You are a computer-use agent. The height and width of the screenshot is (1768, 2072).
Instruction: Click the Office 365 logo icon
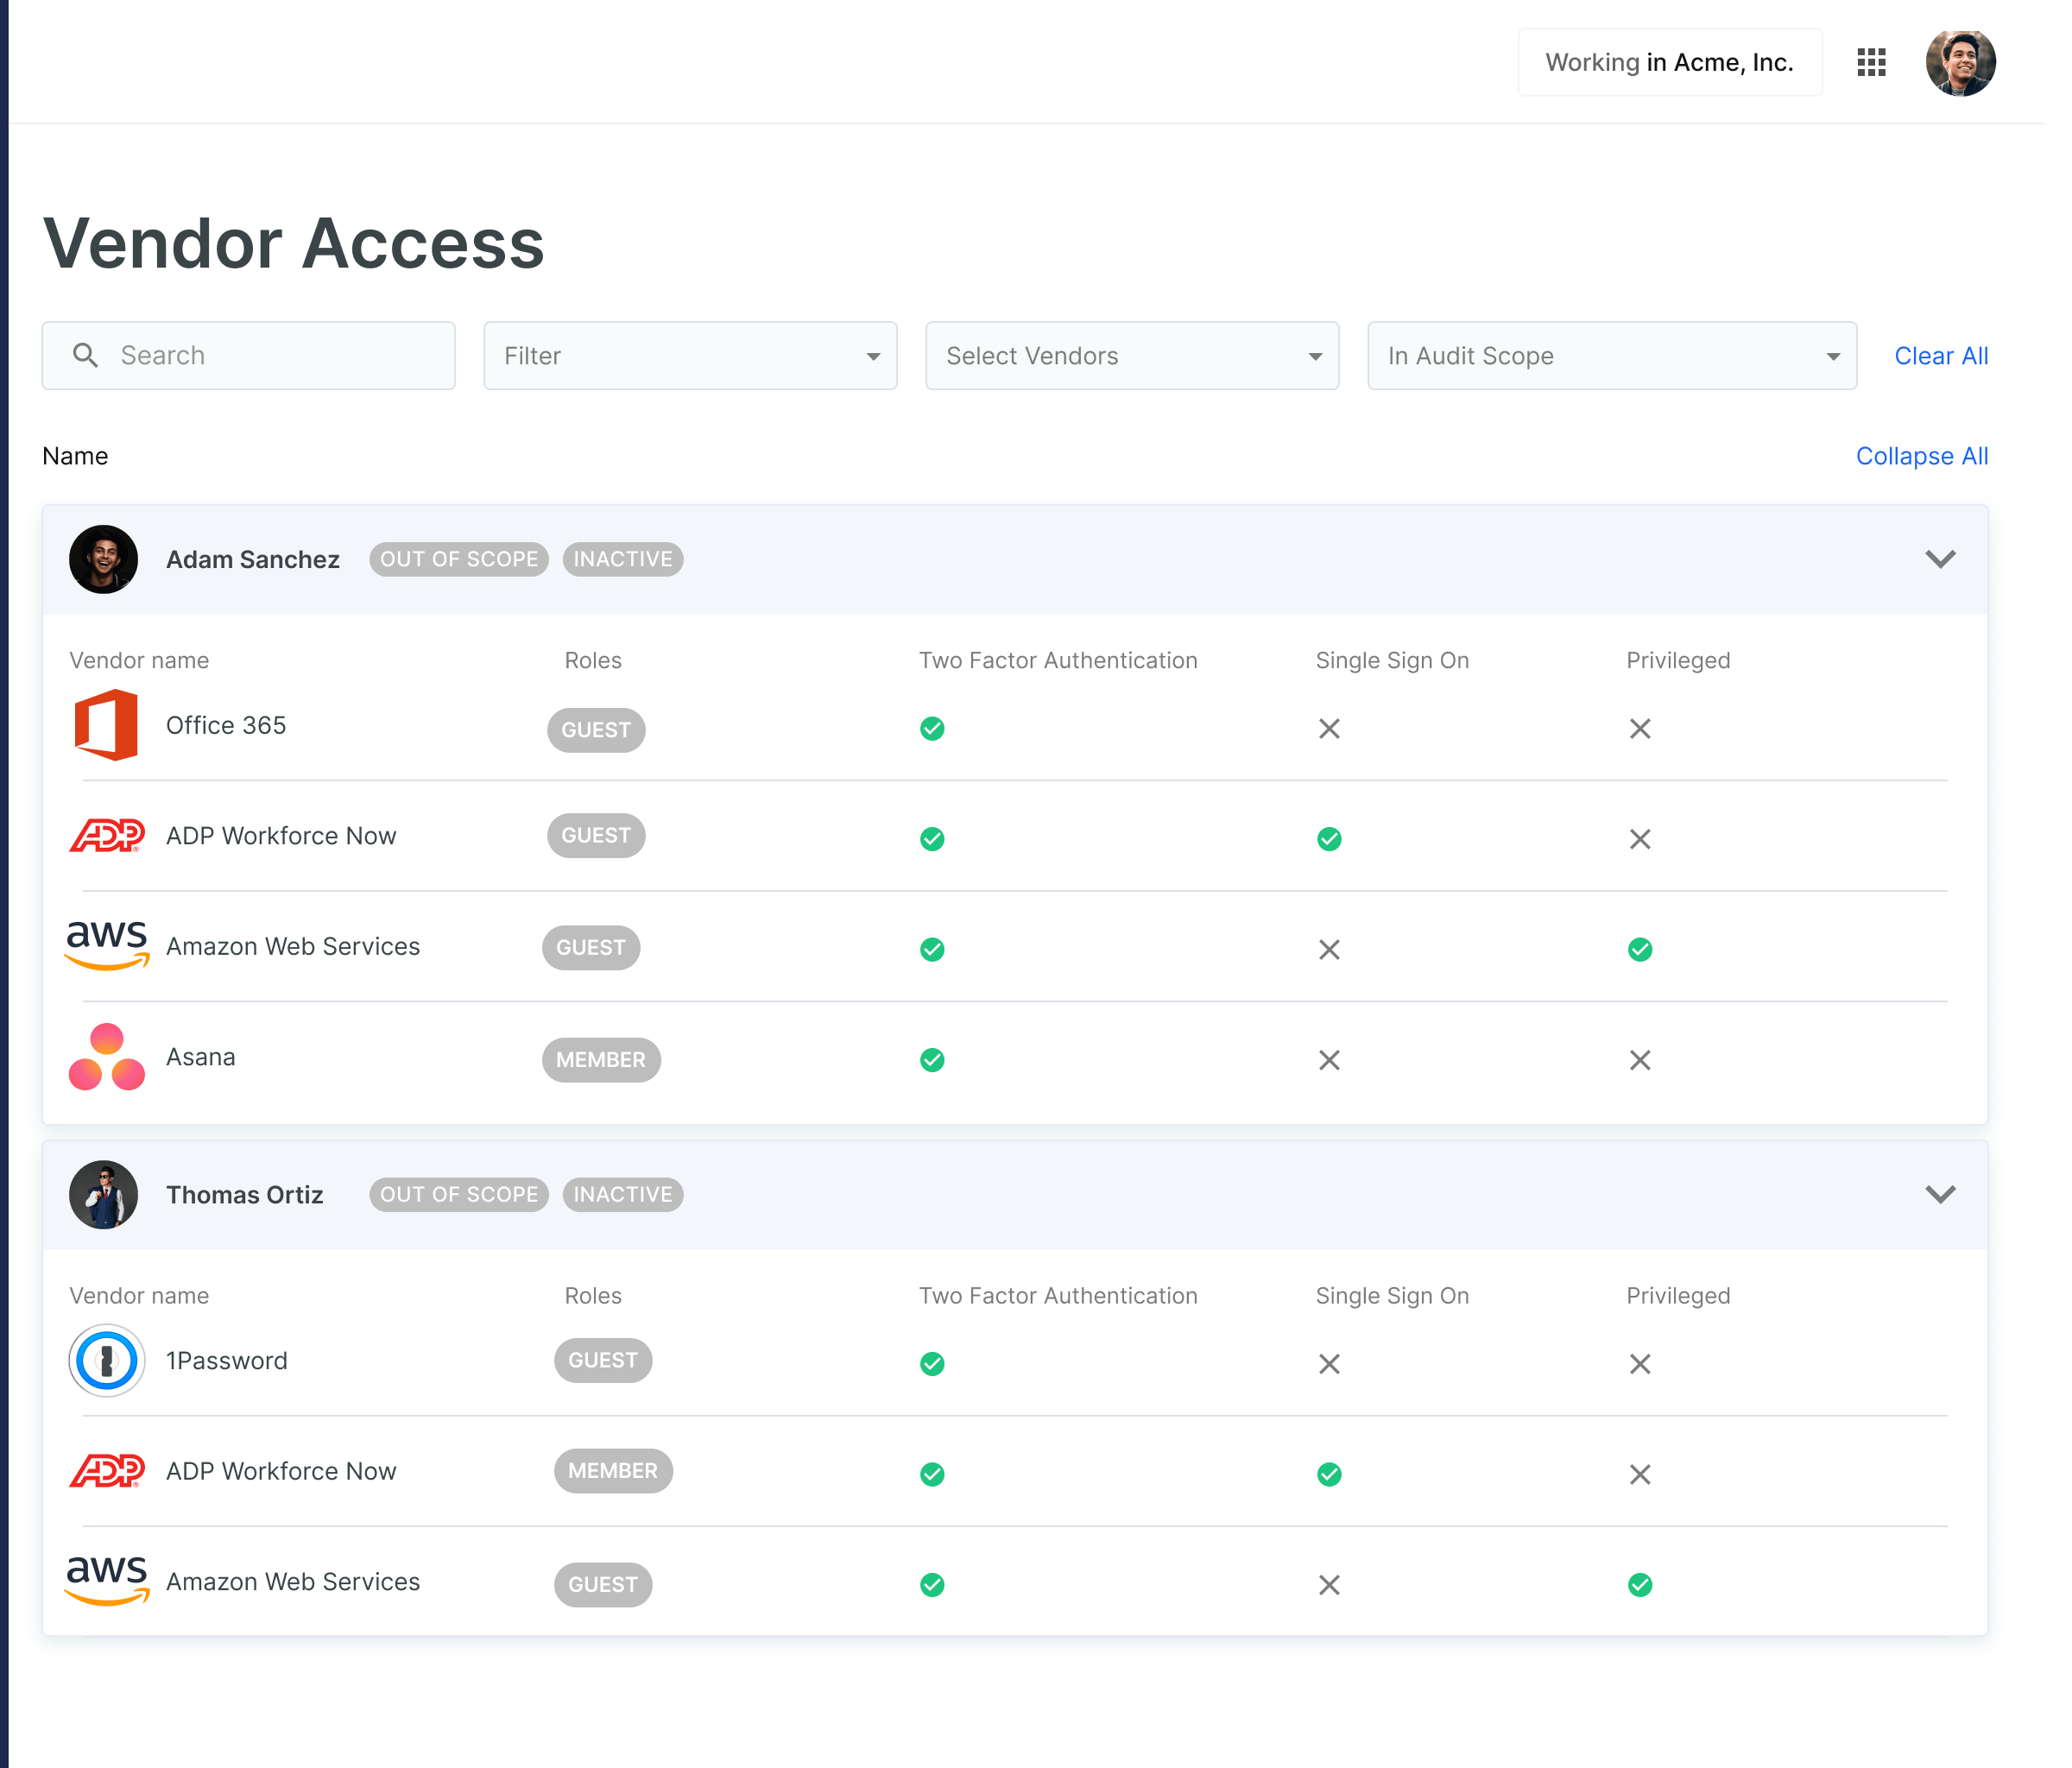pos(106,725)
